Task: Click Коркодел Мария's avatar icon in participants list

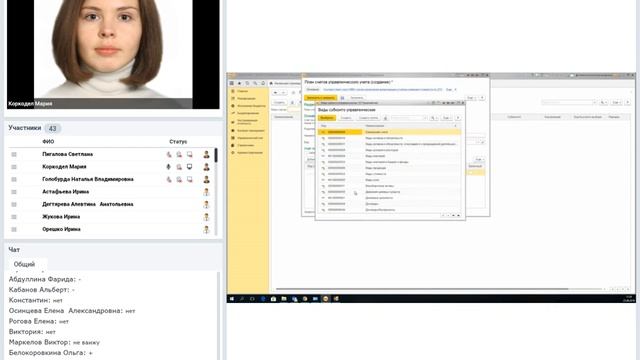Action: 207,167
